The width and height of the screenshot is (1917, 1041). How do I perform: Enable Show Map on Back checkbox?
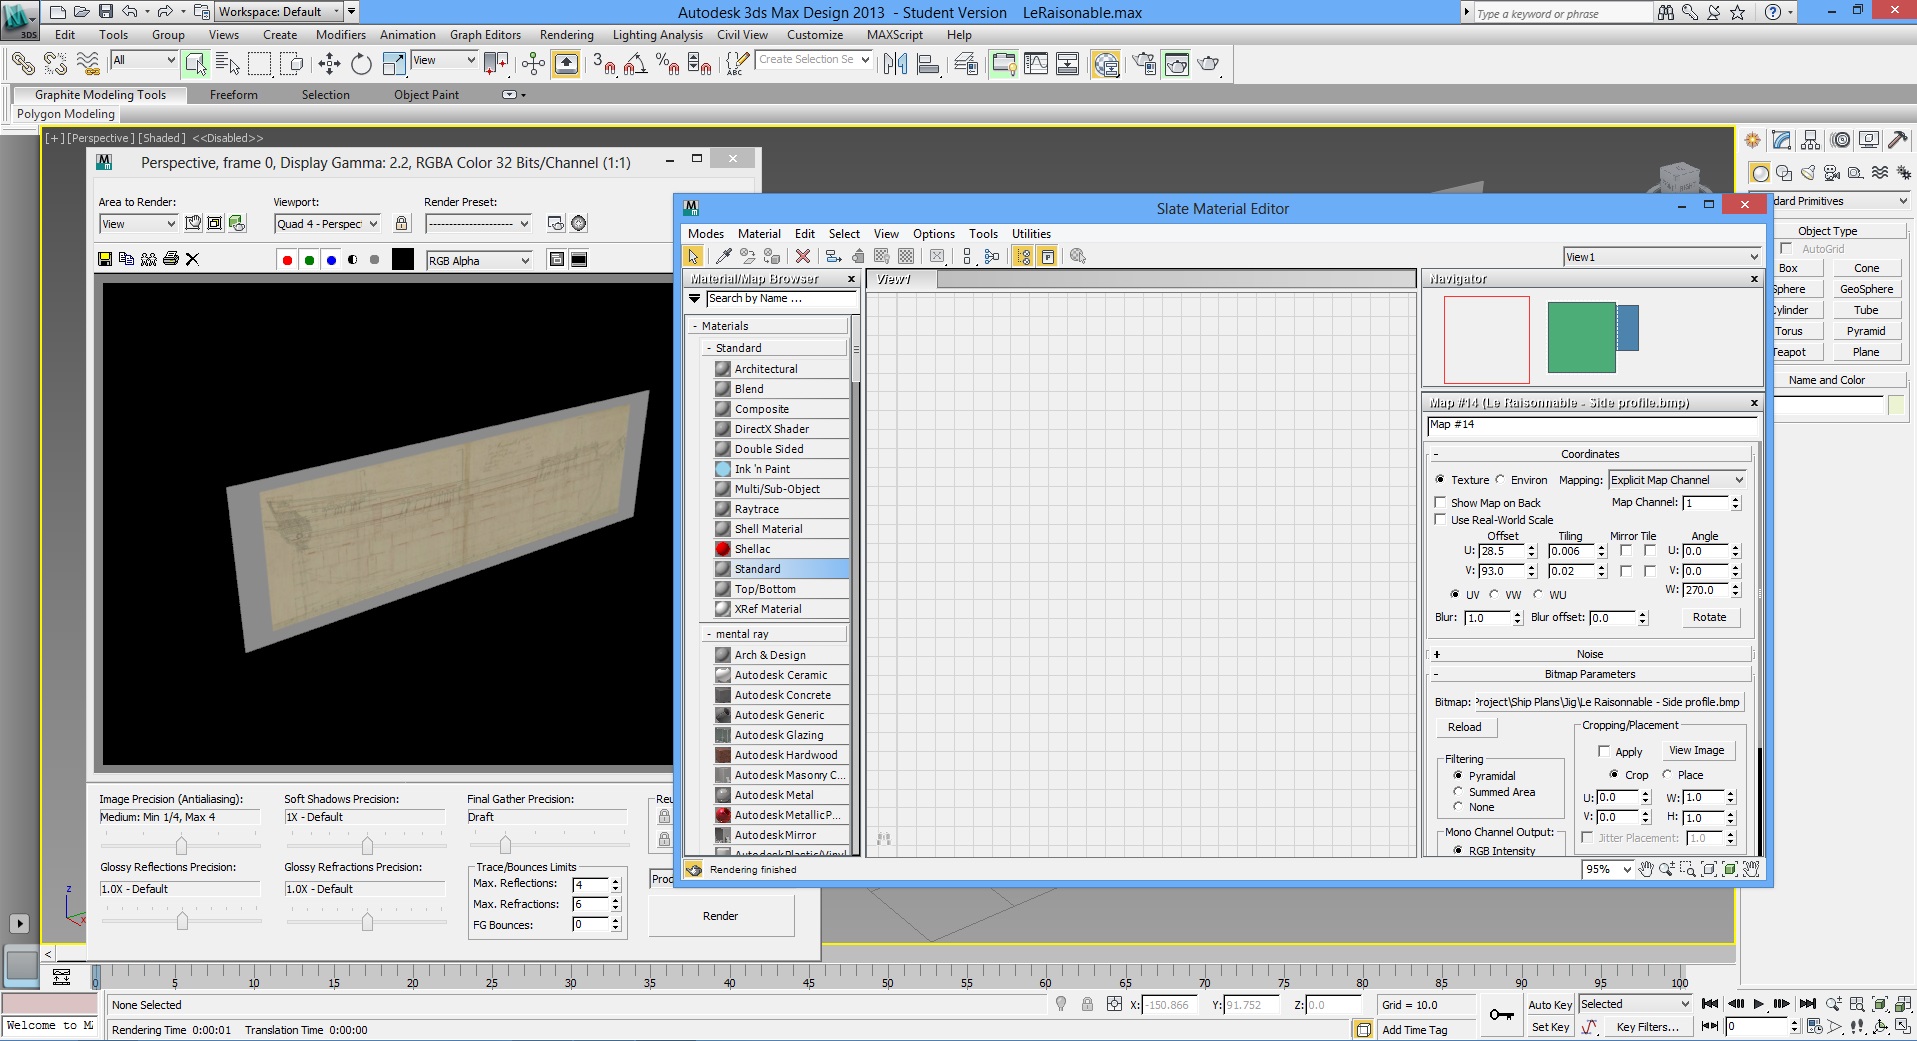[1440, 502]
